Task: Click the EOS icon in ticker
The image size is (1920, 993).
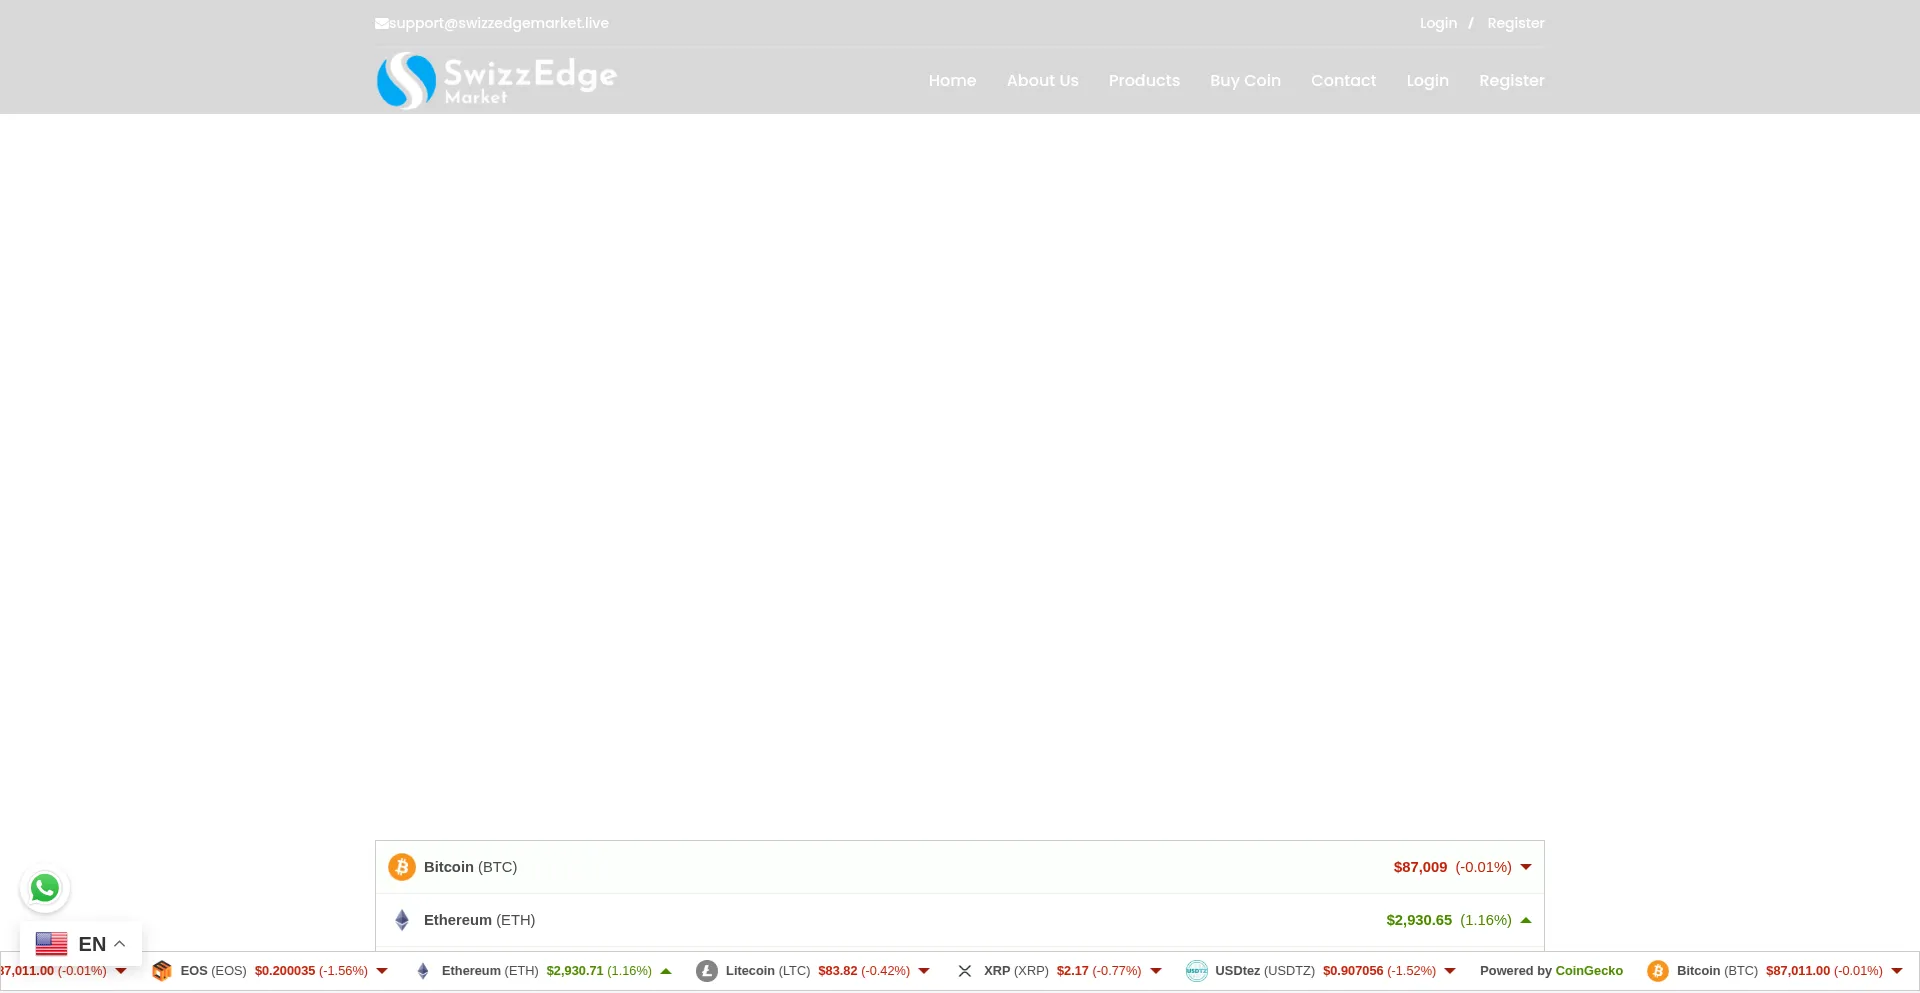Action: pos(162,971)
